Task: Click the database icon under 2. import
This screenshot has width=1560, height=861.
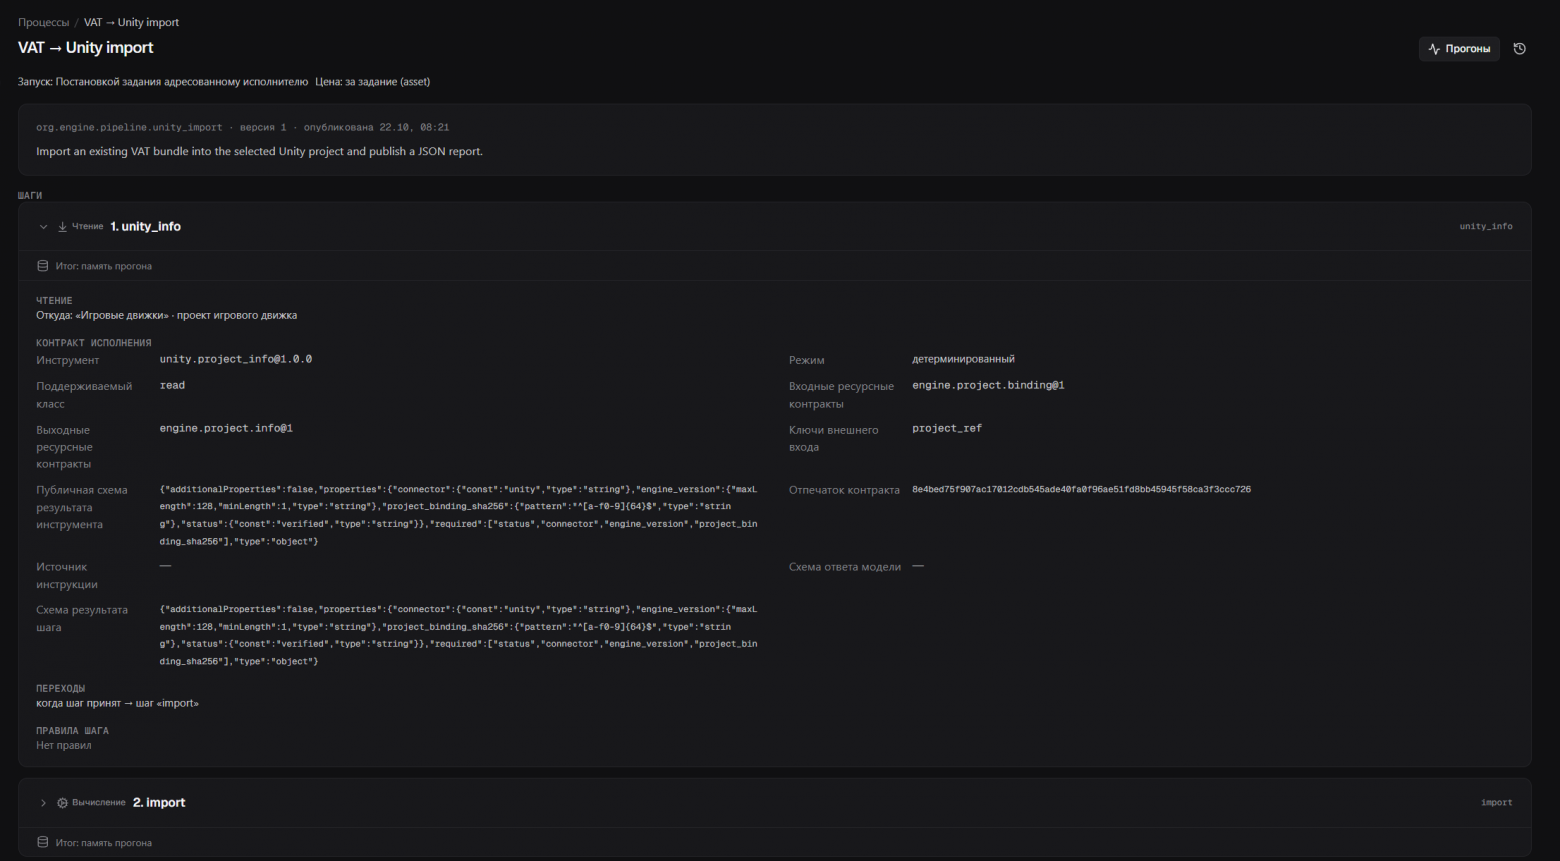Action: pos(42,843)
